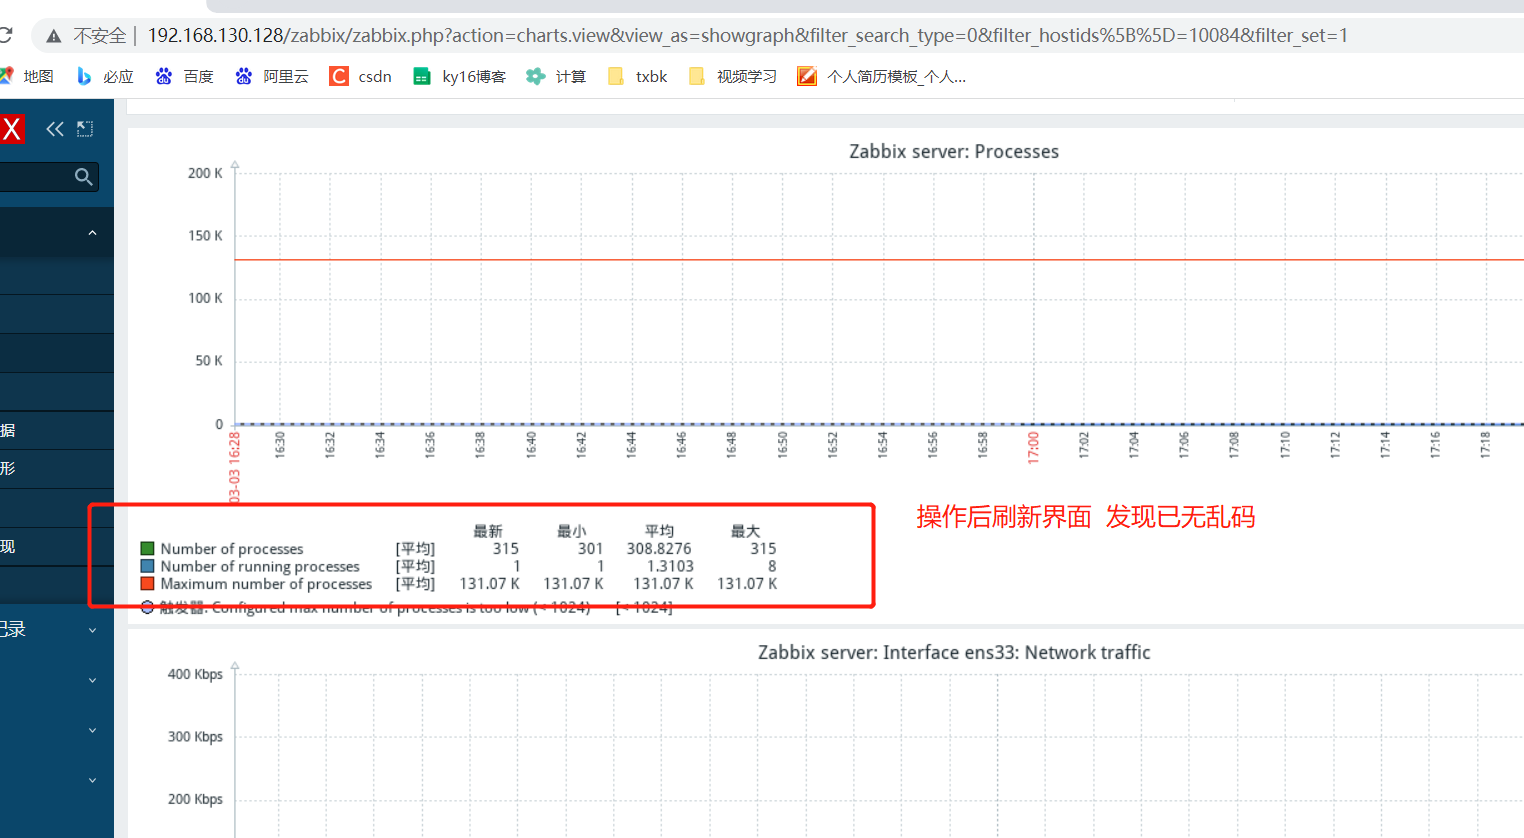Open the 必应 Bing bookmark
Image resolution: width=1524 pixels, height=838 pixels.
click(105, 76)
